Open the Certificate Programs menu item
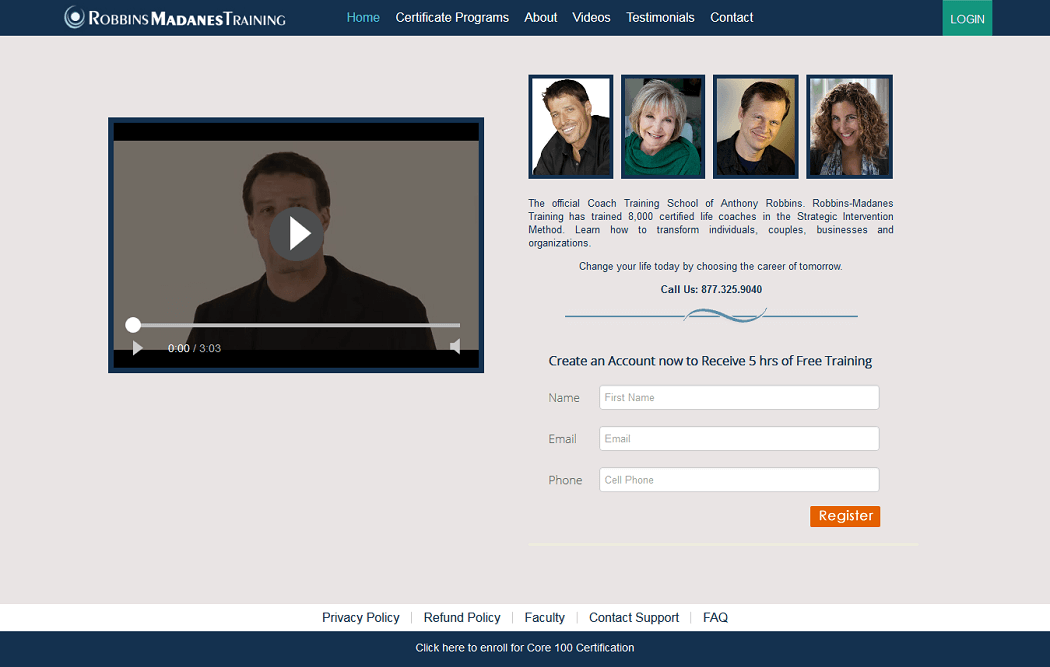This screenshot has height=667, width=1050. (452, 17)
